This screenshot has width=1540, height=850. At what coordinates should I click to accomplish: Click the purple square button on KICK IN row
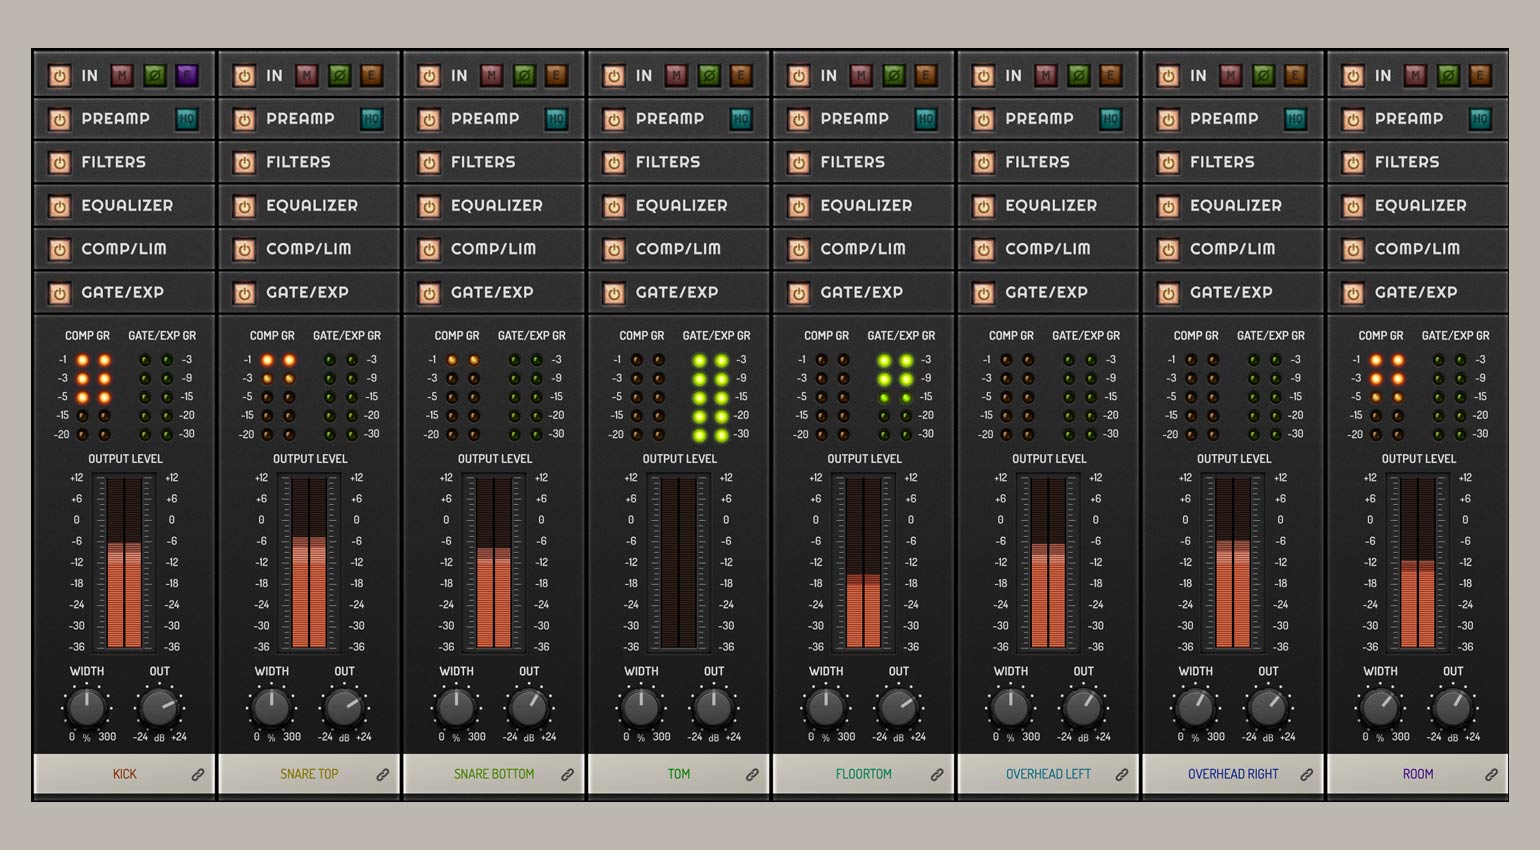[186, 75]
